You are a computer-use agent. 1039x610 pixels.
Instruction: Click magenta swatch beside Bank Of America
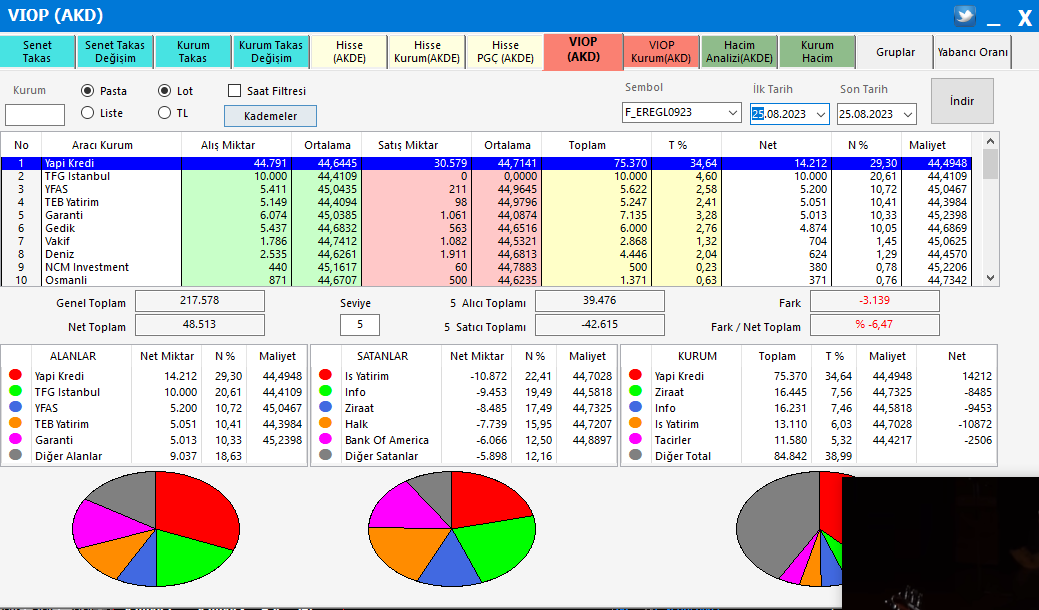[325, 438]
